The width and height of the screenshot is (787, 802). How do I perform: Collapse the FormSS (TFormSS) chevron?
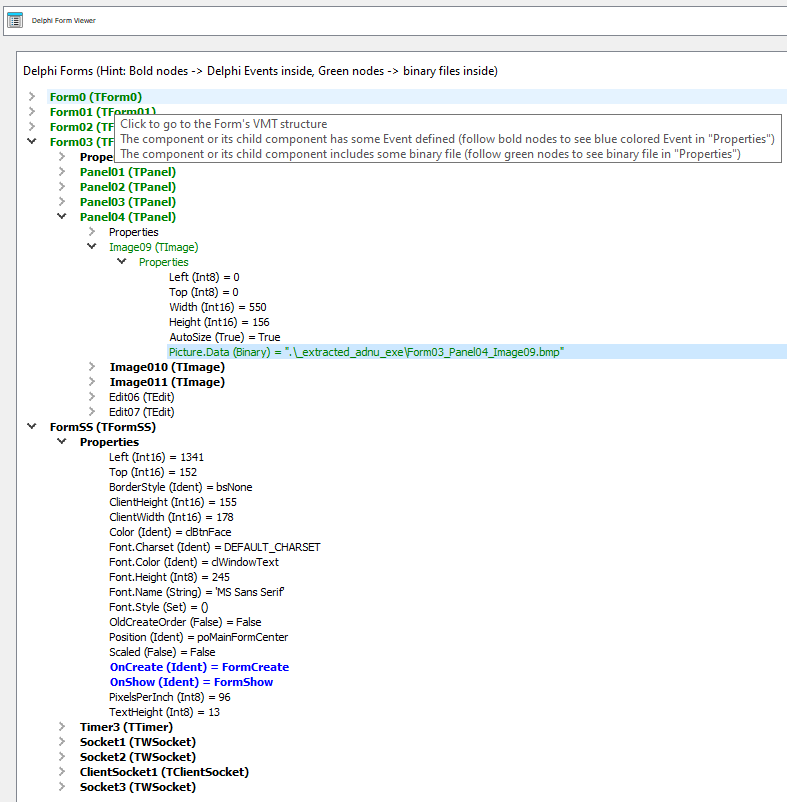pyautogui.click(x=32, y=427)
